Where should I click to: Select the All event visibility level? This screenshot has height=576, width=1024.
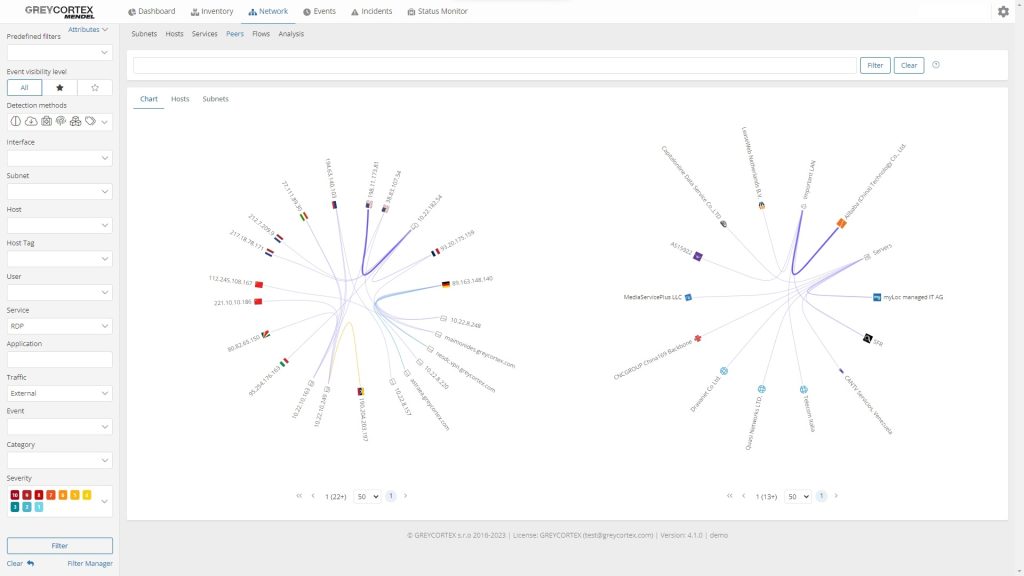point(24,88)
